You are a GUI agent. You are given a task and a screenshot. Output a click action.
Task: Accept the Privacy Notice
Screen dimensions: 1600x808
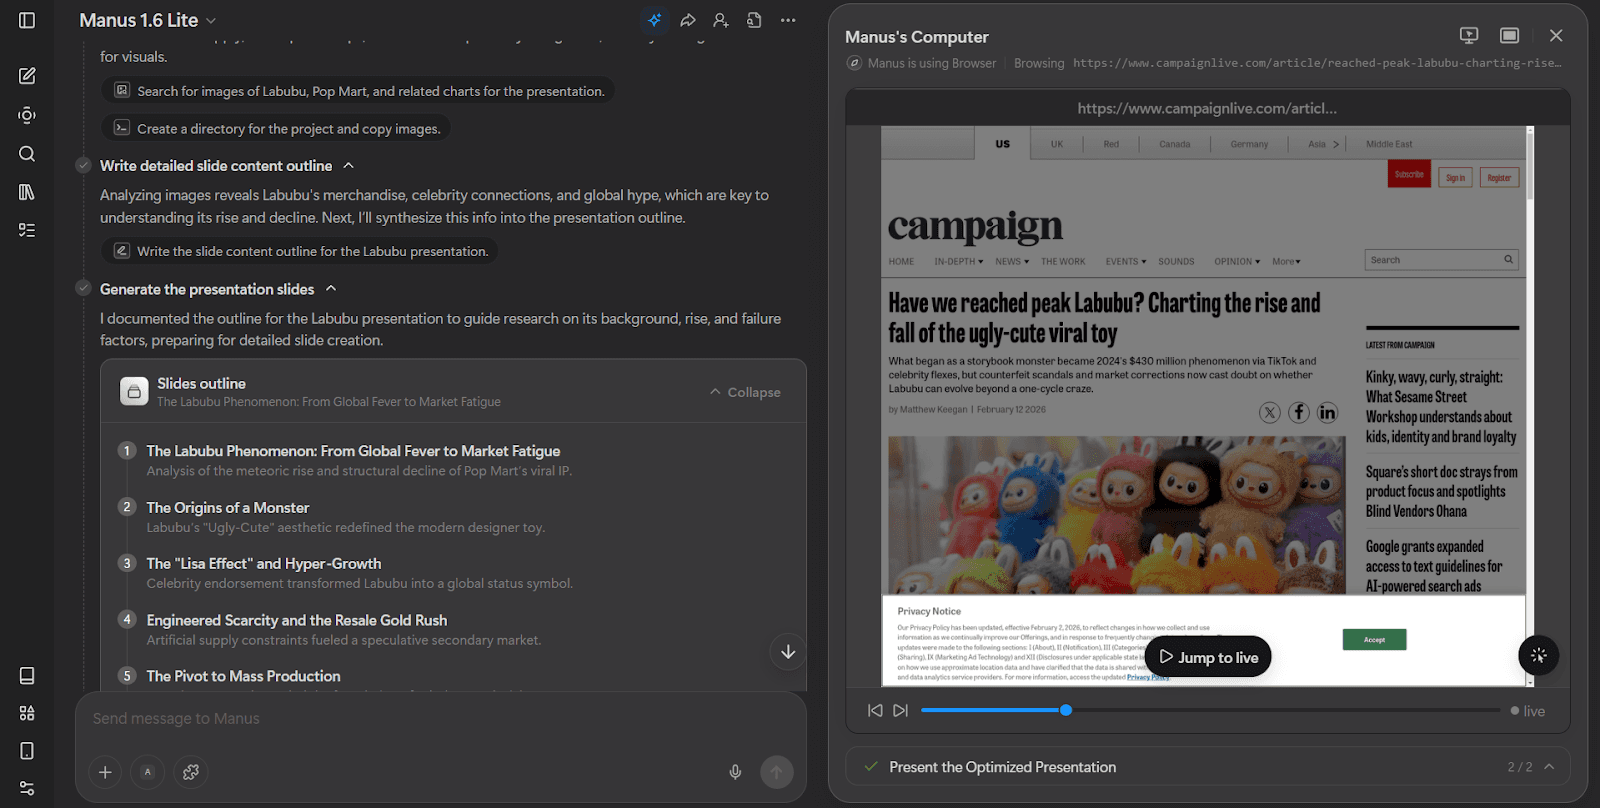tap(1374, 640)
